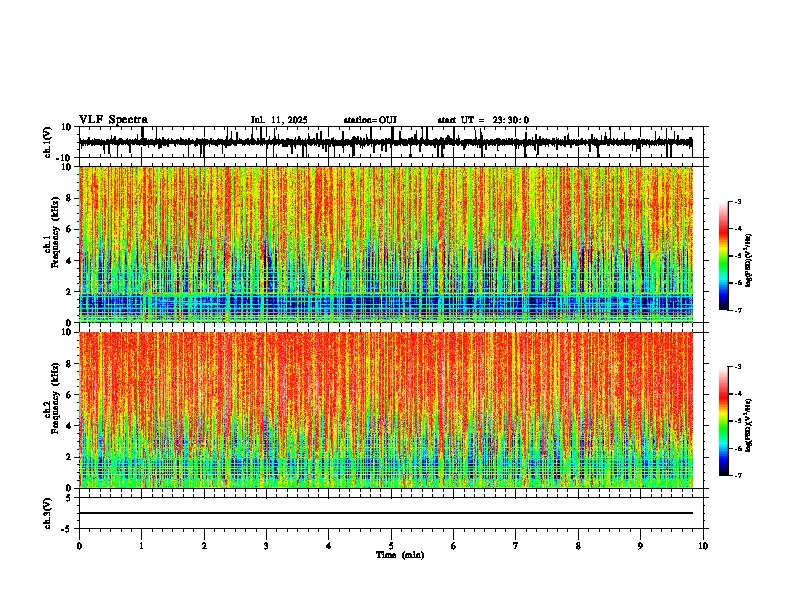Click the "-3" label on ch.1 color scale
The width and height of the screenshot is (792, 612).
738,201
